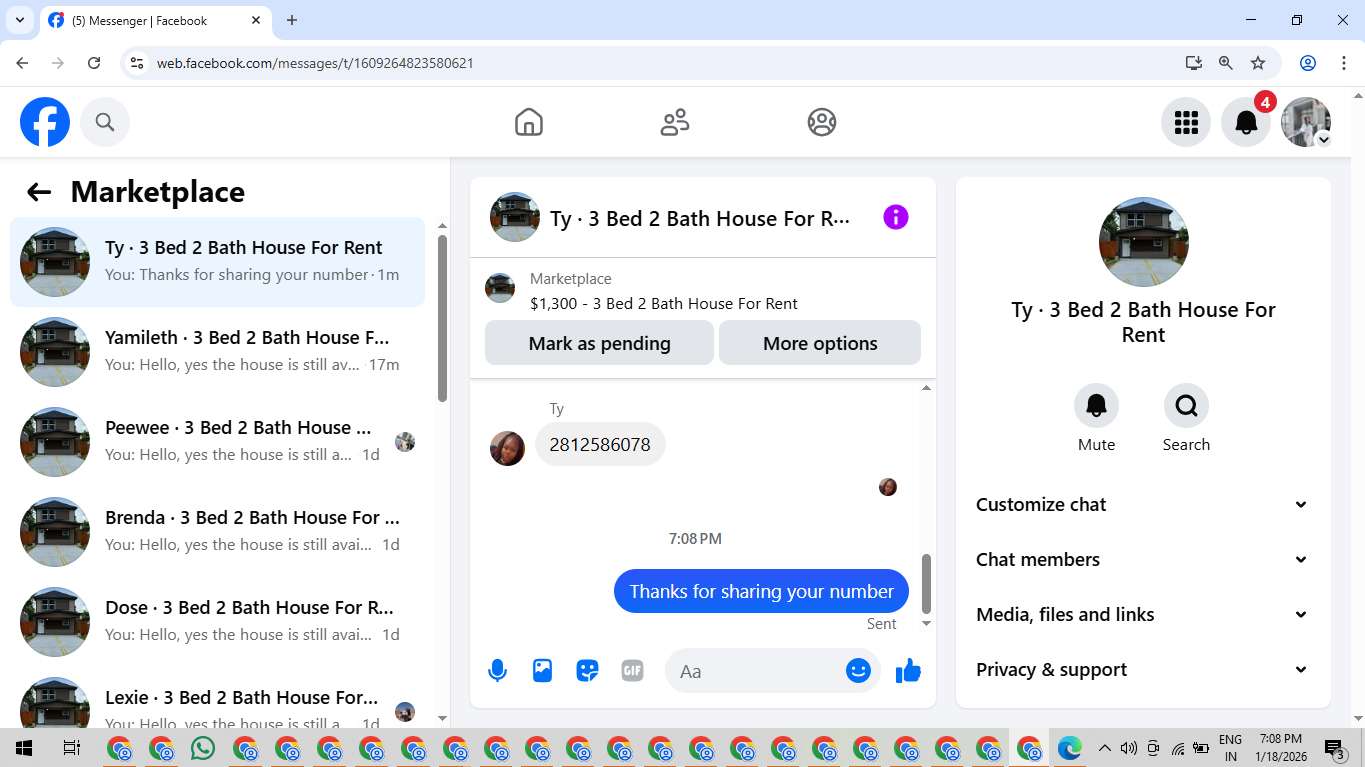Click Mark as pending button
1365x767 pixels.
[599, 343]
